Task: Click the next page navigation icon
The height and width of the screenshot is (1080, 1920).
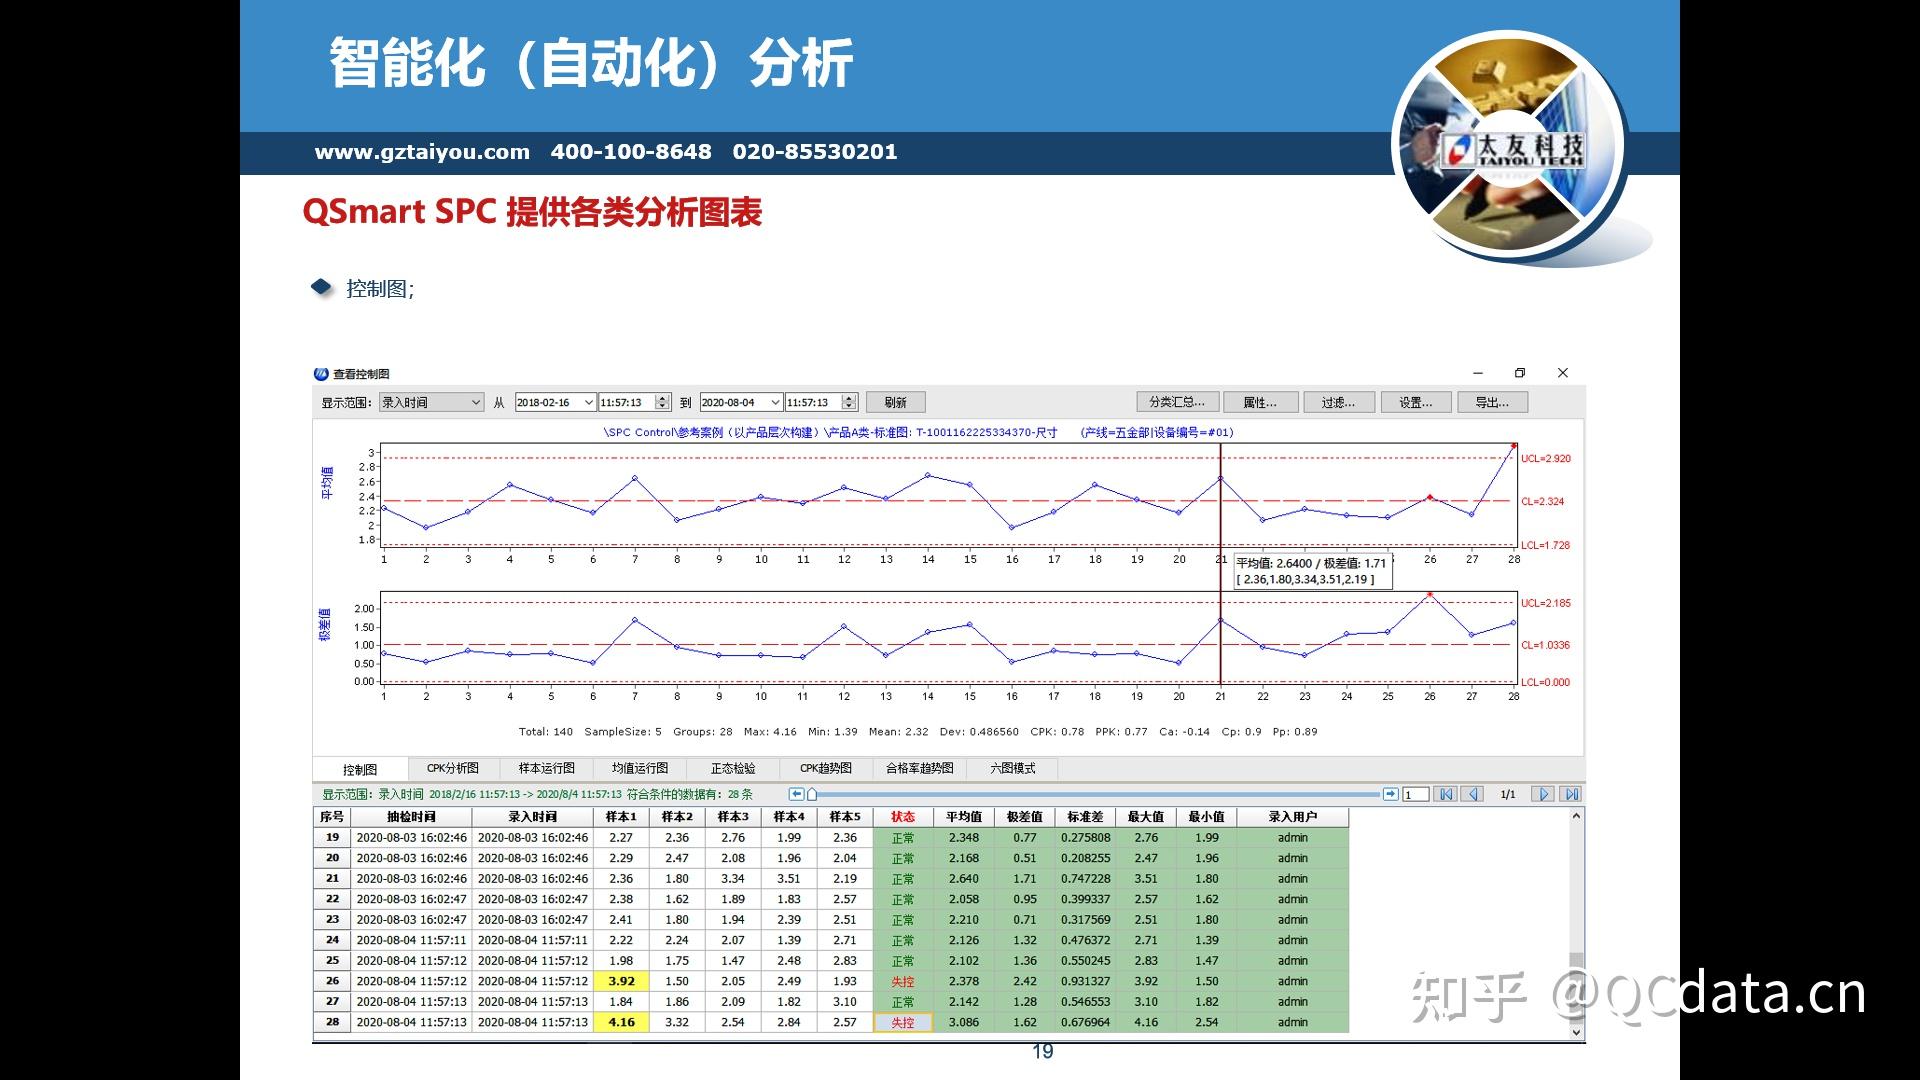Action: tap(1543, 793)
